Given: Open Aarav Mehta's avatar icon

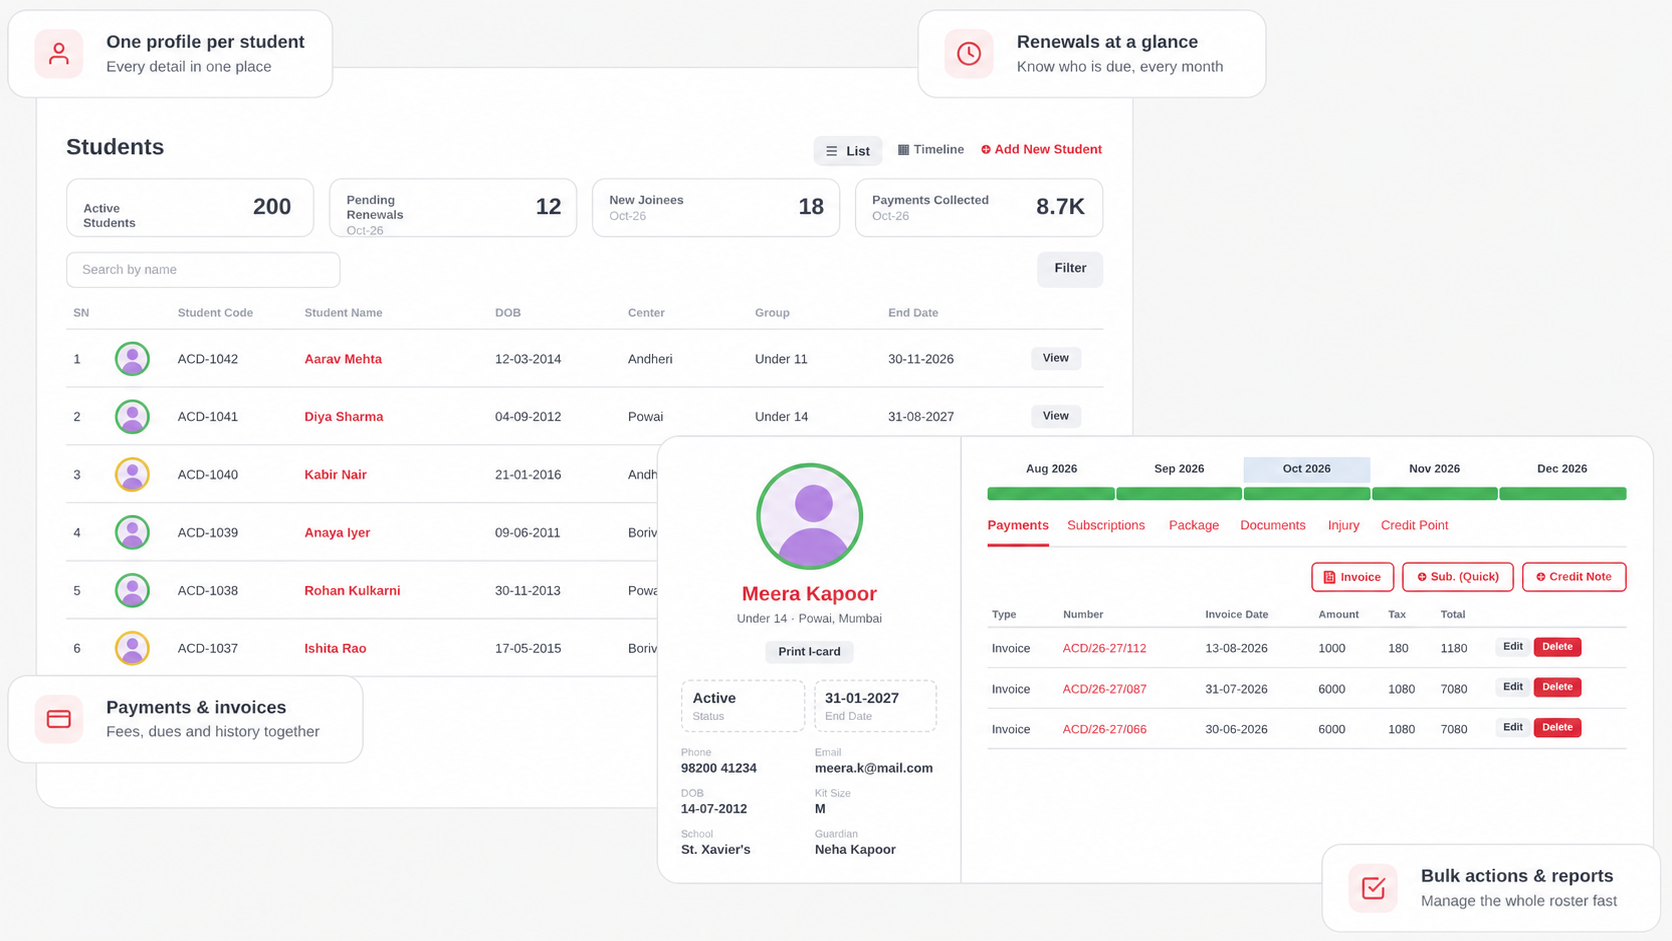Looking at the screenshot, I should pos(132,359).
